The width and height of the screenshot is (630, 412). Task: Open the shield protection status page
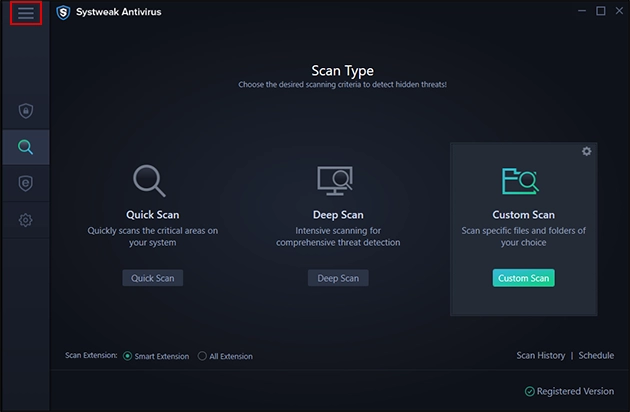pos(25,111)
